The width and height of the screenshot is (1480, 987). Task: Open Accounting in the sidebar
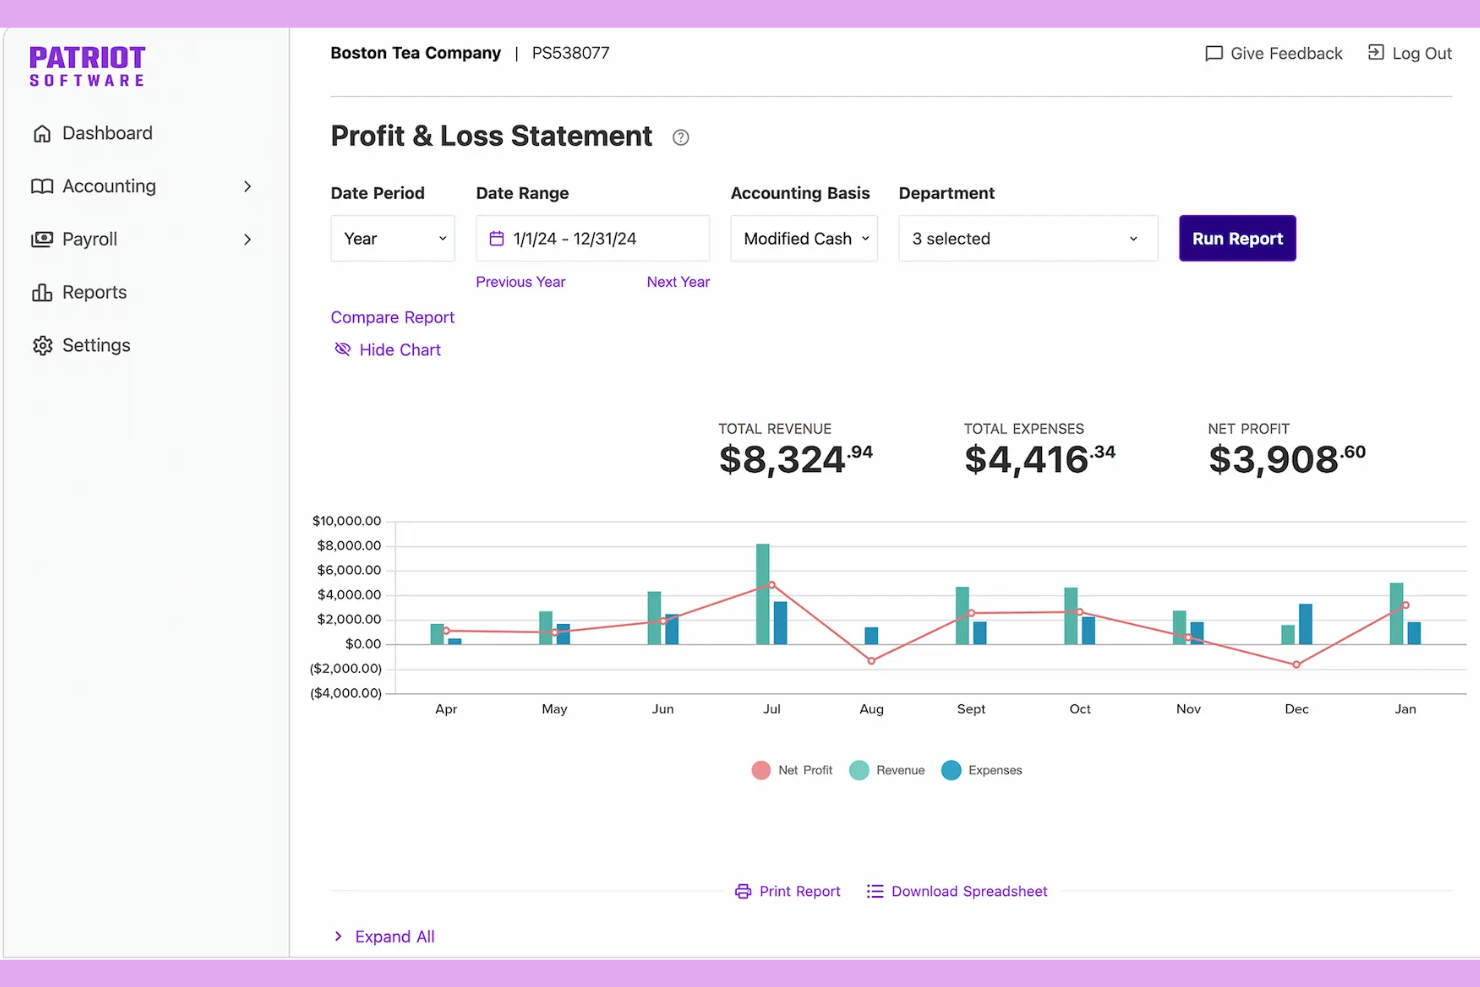(x=109, y=186)
